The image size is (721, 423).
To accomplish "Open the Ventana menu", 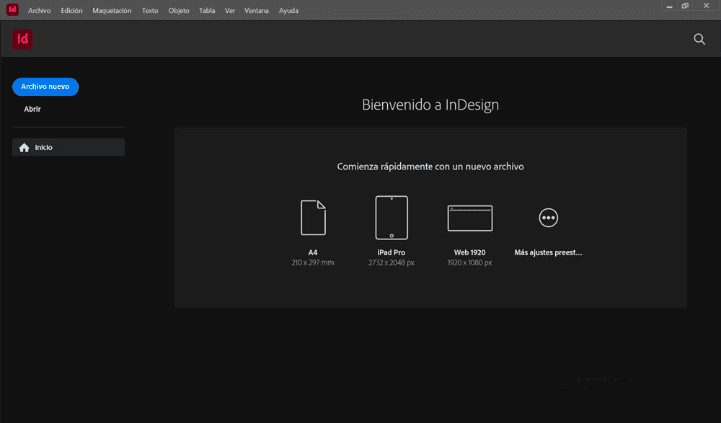I will pyautogui.click(x=256, y=11).
